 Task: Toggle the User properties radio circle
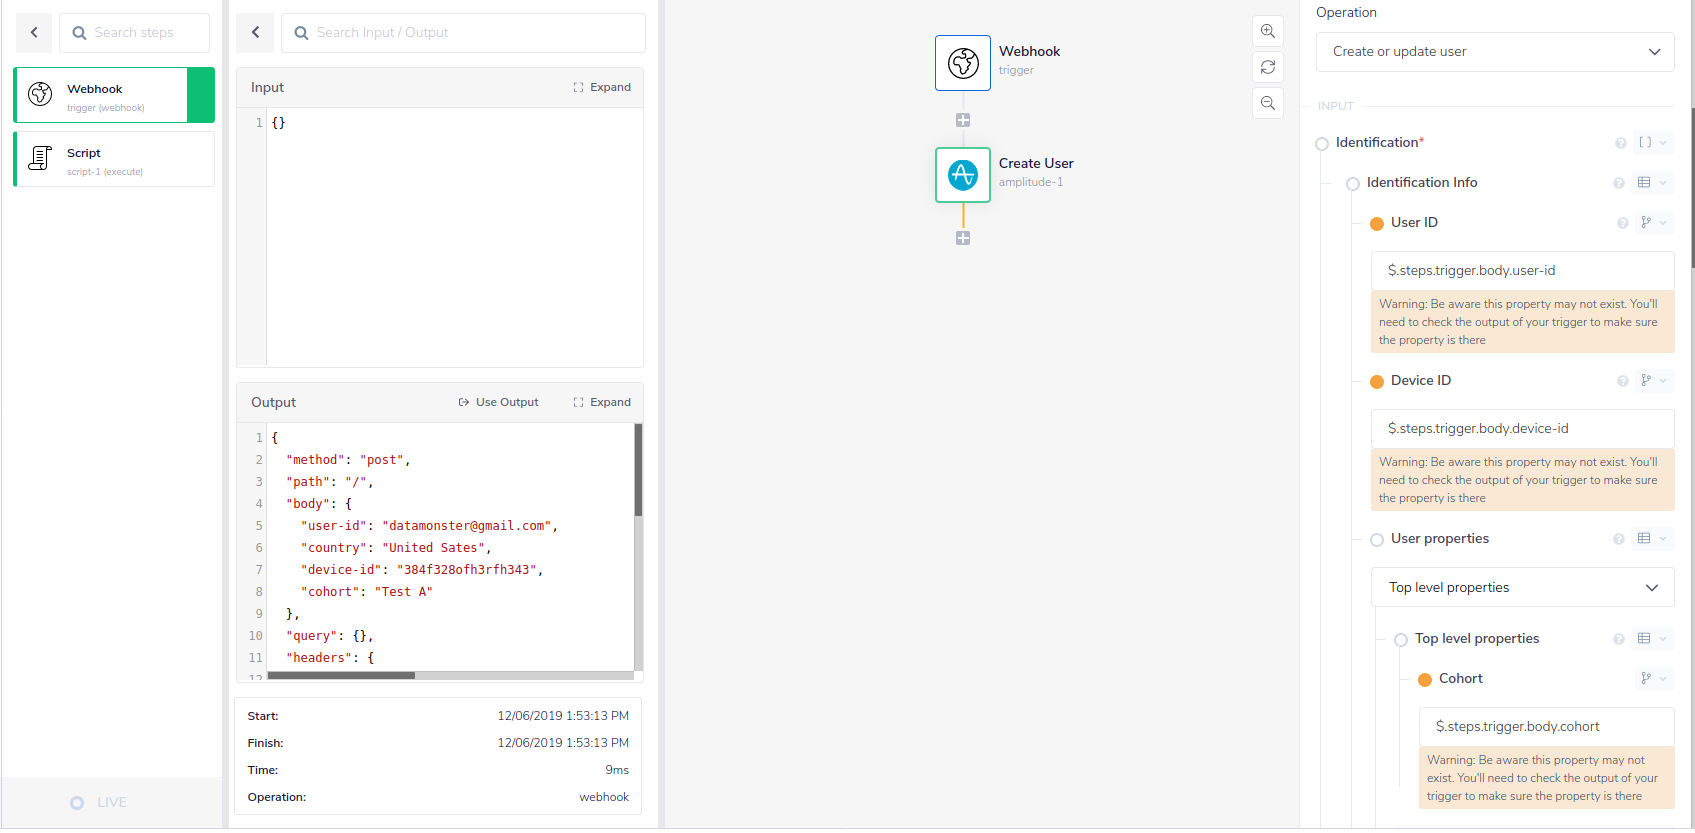[1377, 540]
